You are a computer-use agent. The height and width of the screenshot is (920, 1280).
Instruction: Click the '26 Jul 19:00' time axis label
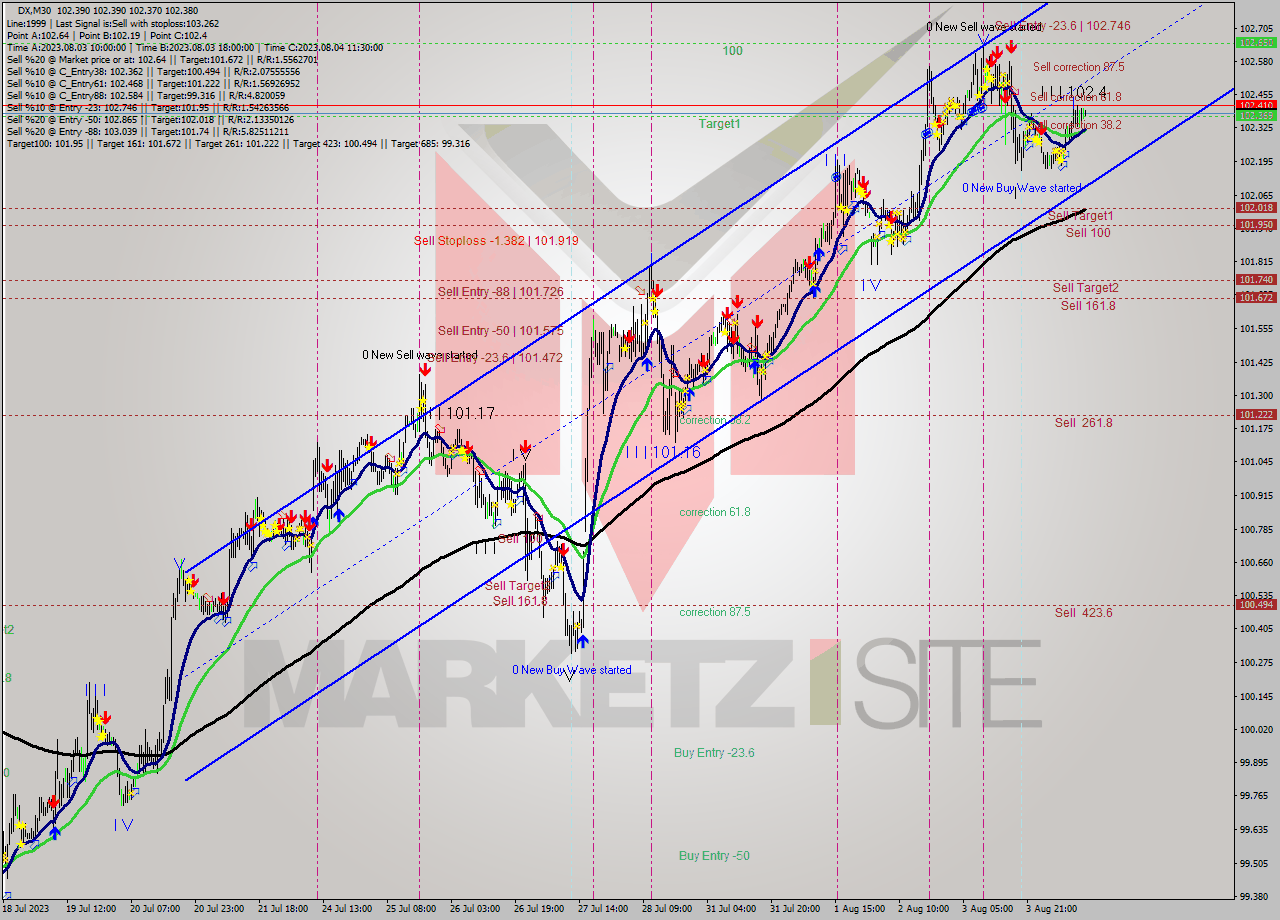coord(540,909)
